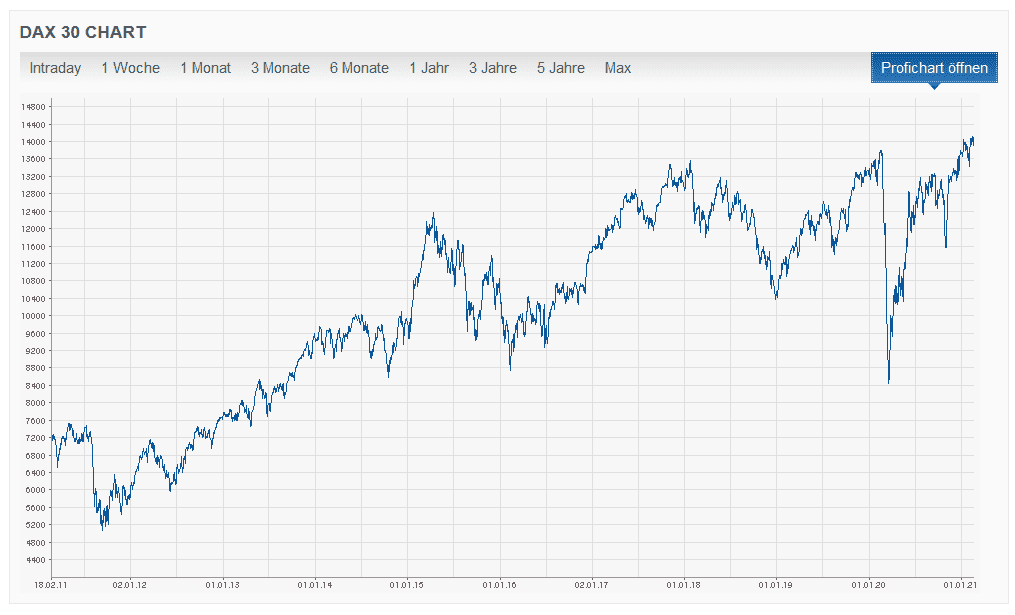Display the 1 Jahr chart period
This screenshot has width=1015, height=615.
[429, 68]
